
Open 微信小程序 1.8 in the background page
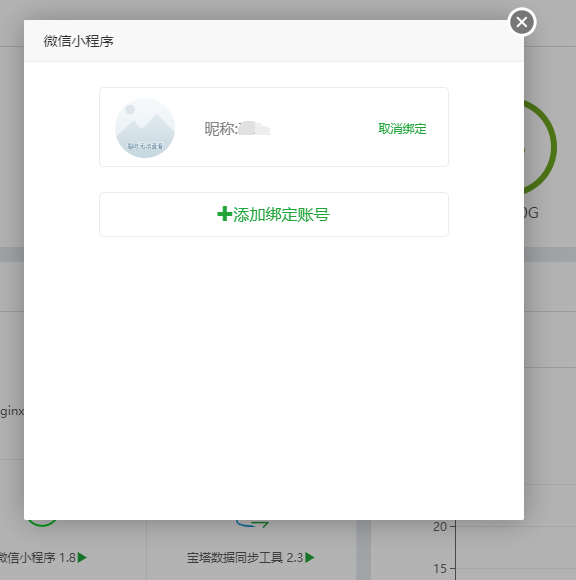(x=38, y=557)
